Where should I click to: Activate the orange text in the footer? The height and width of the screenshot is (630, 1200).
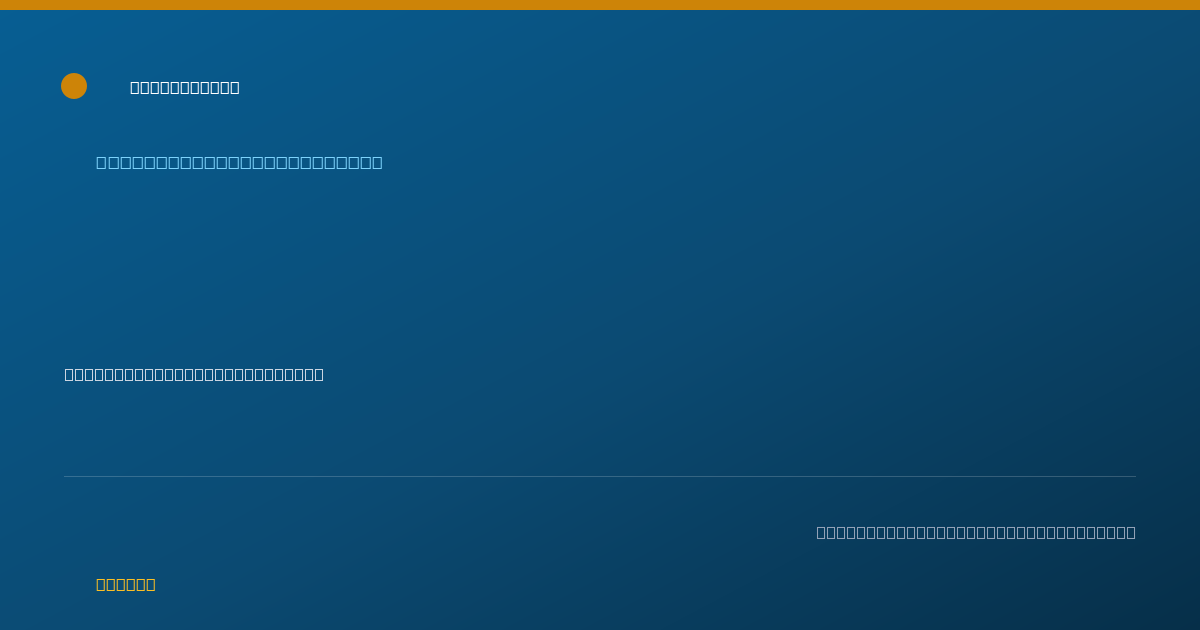126,584
